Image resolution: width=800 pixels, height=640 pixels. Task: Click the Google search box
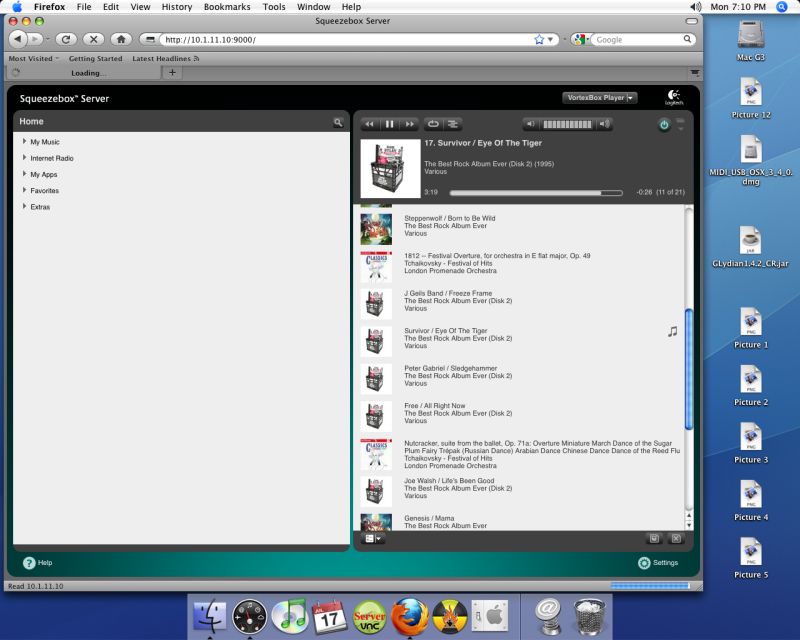638,39
